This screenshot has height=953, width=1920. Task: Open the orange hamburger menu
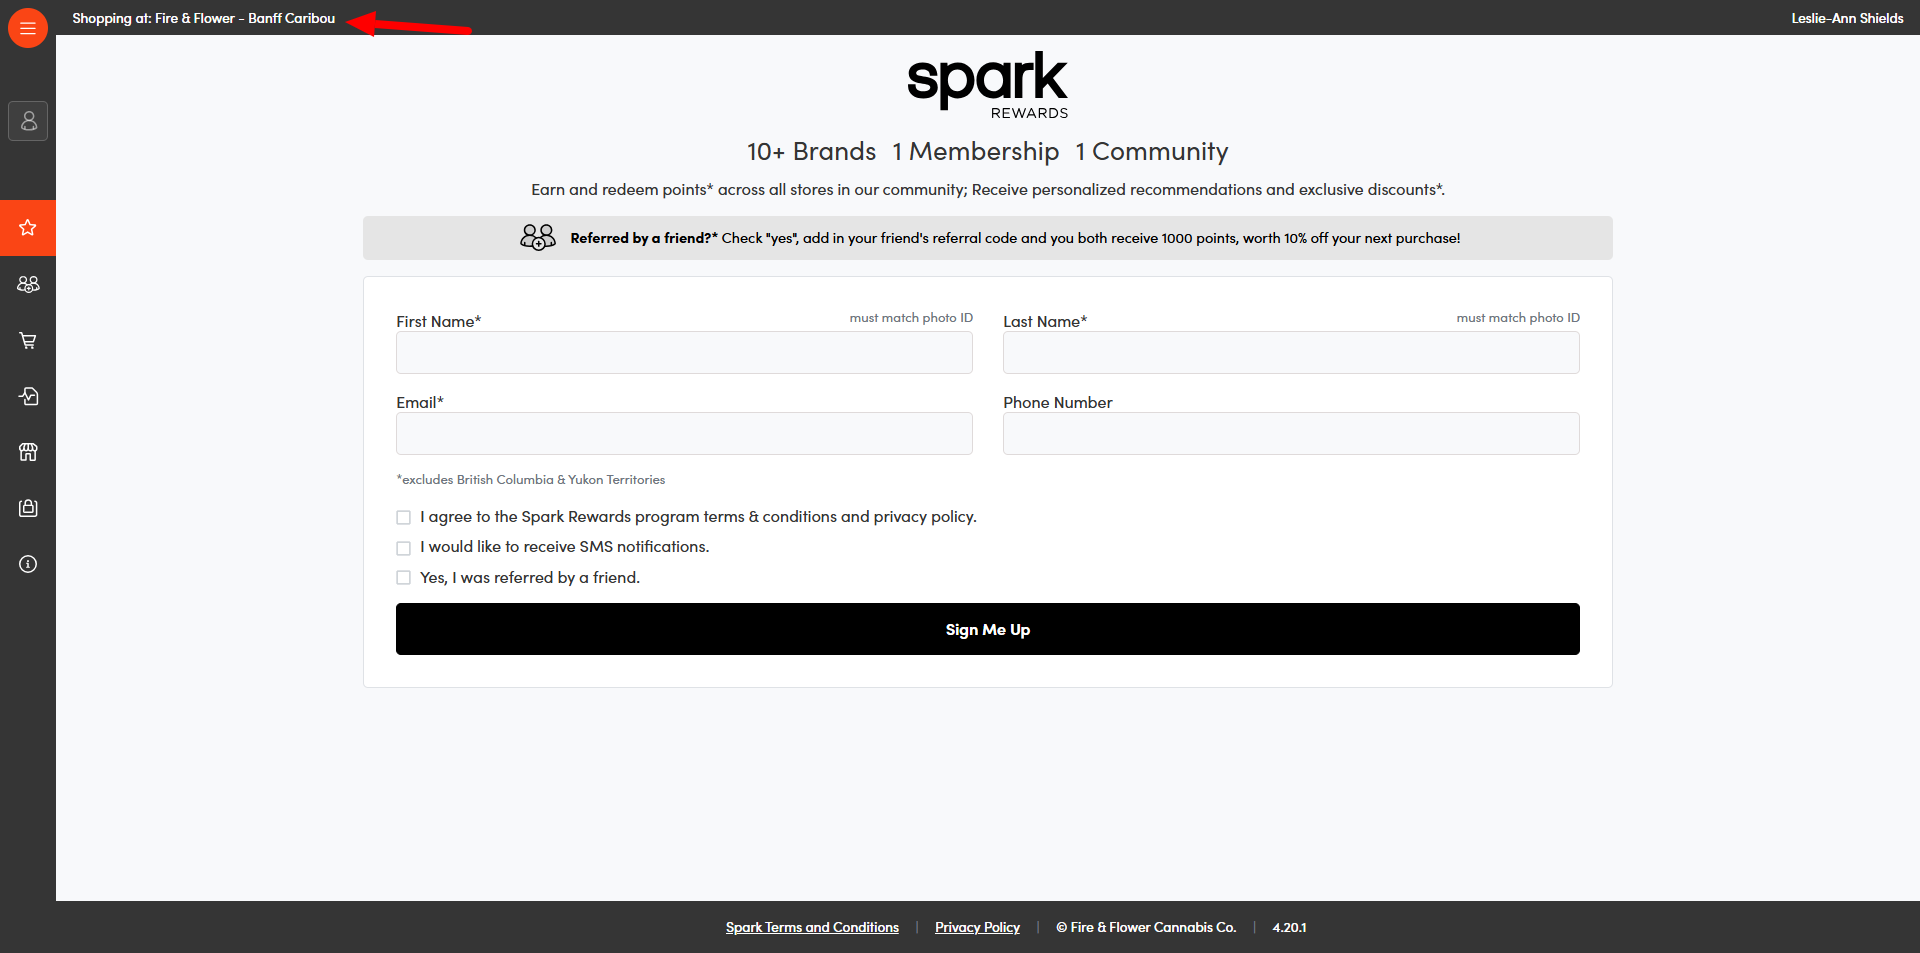[x=28, y=28]
